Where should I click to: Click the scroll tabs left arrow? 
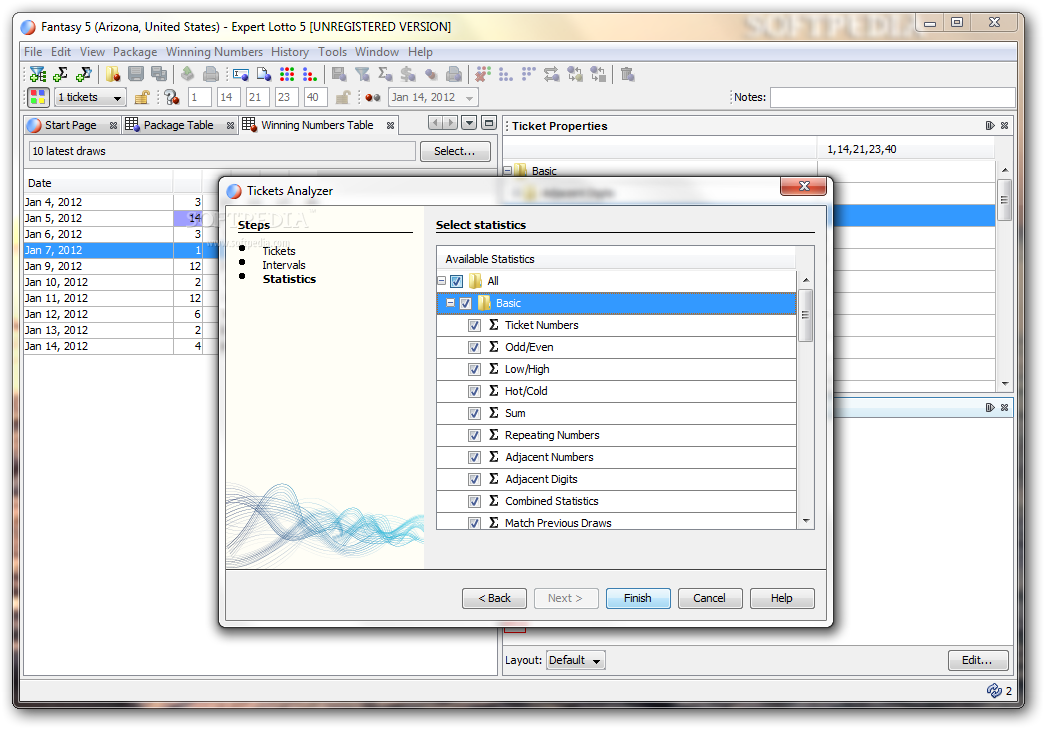tap(436, 123)
